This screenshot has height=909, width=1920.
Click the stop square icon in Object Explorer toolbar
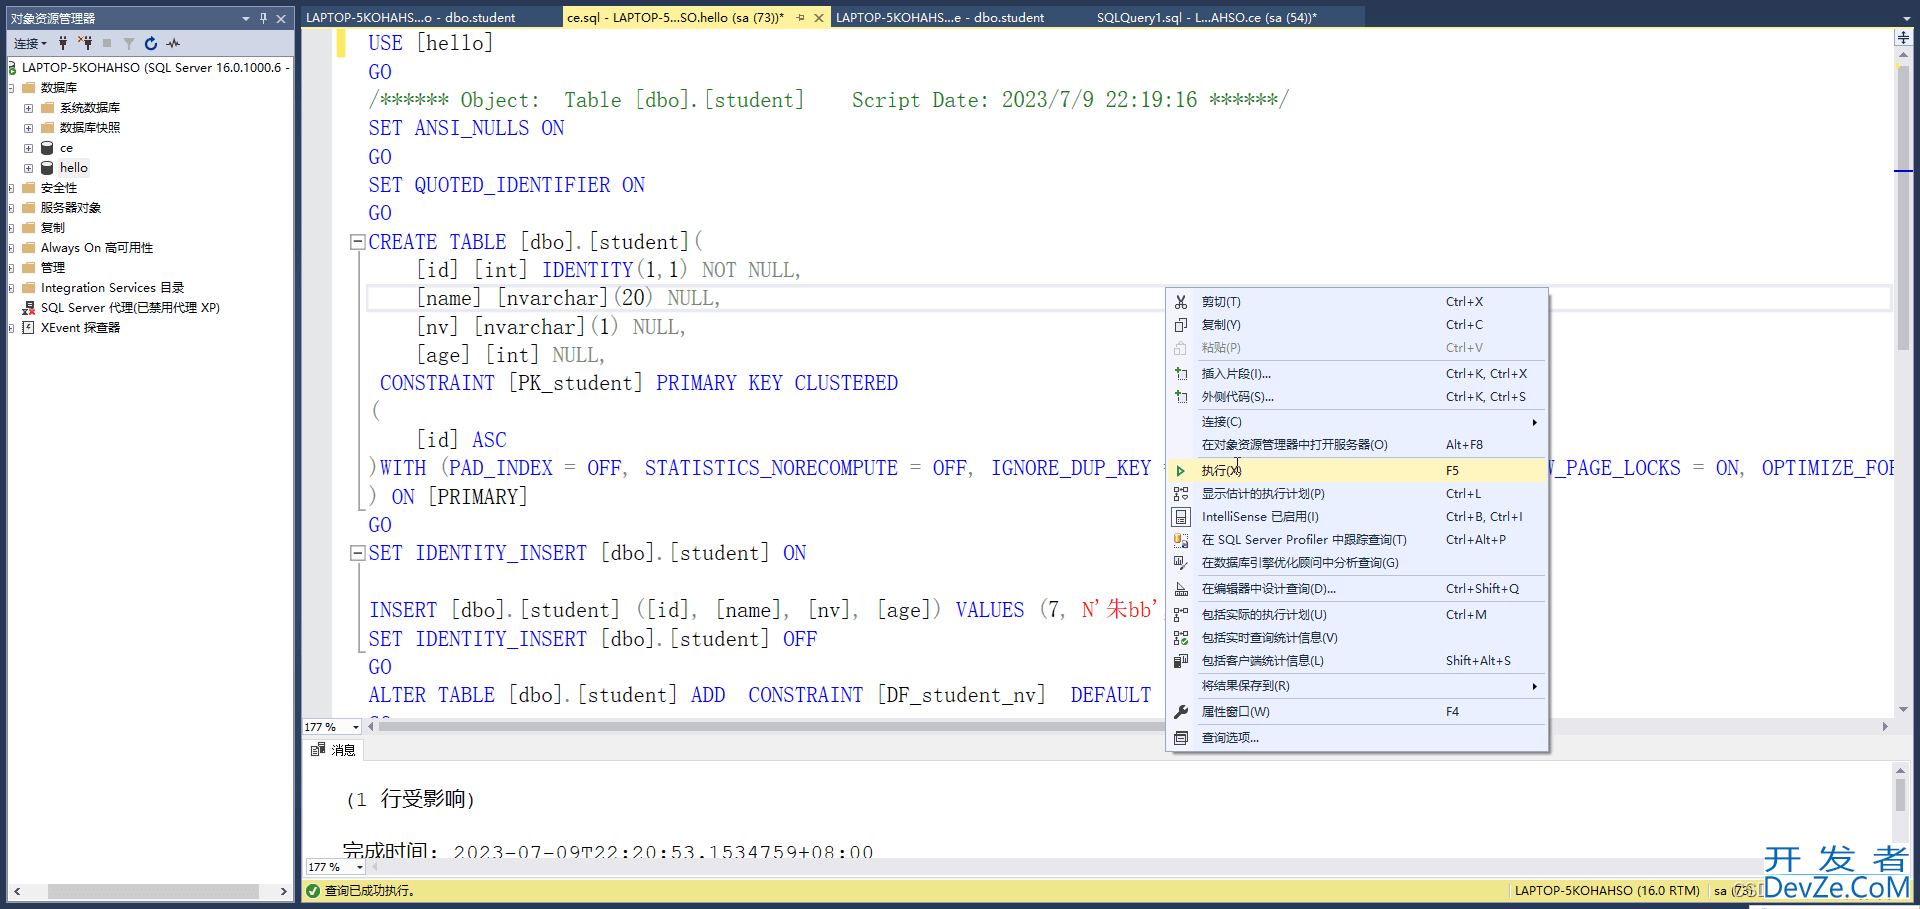(107, 43)
